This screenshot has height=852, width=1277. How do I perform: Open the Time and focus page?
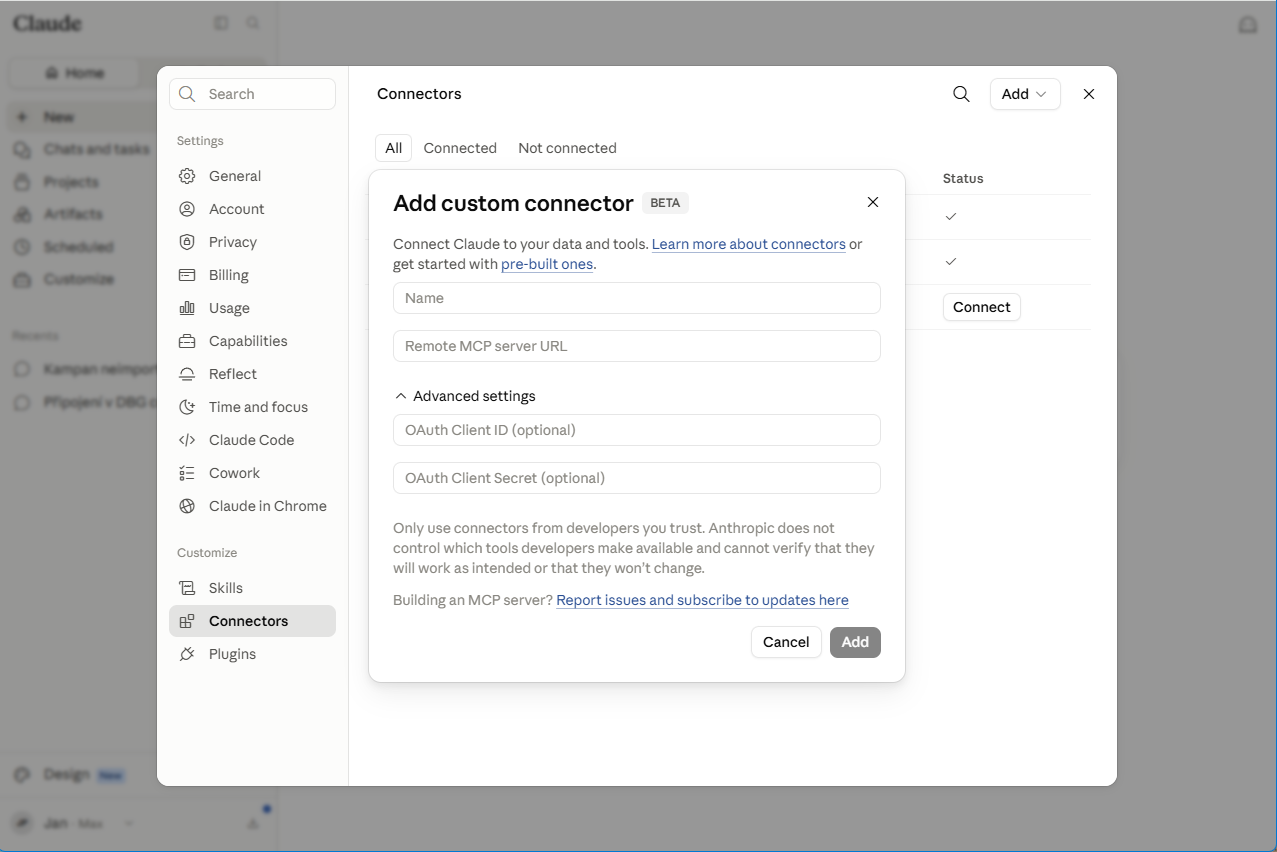tap(252, 407)
